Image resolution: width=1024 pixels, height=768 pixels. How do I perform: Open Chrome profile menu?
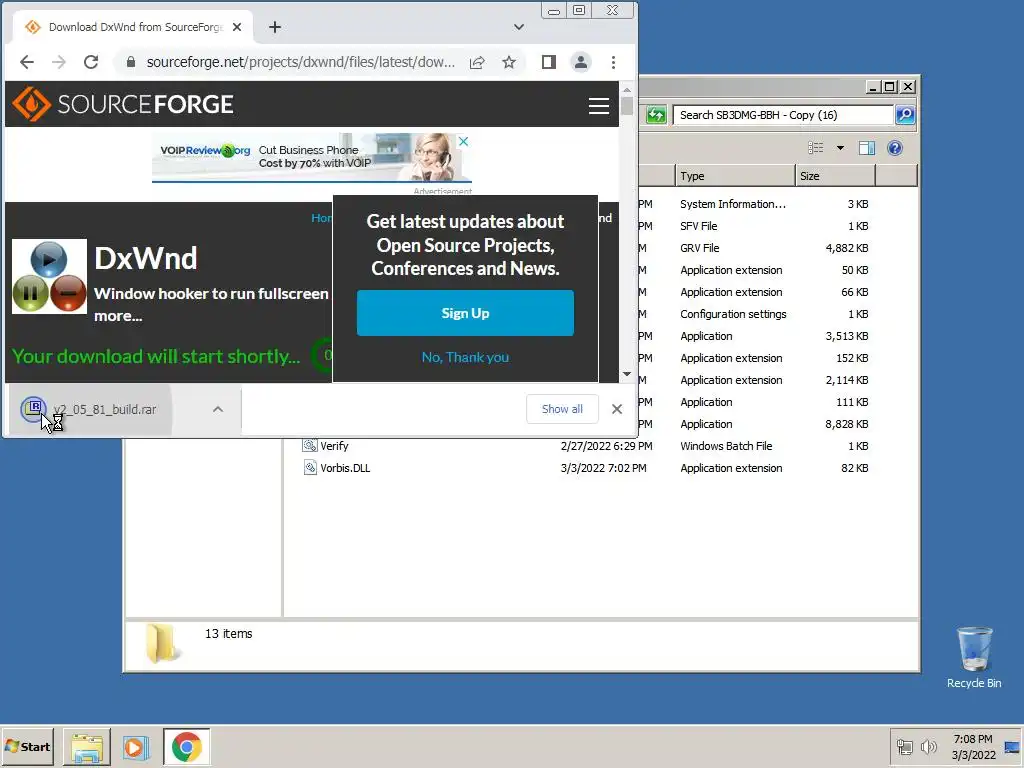tap(581, 62)
